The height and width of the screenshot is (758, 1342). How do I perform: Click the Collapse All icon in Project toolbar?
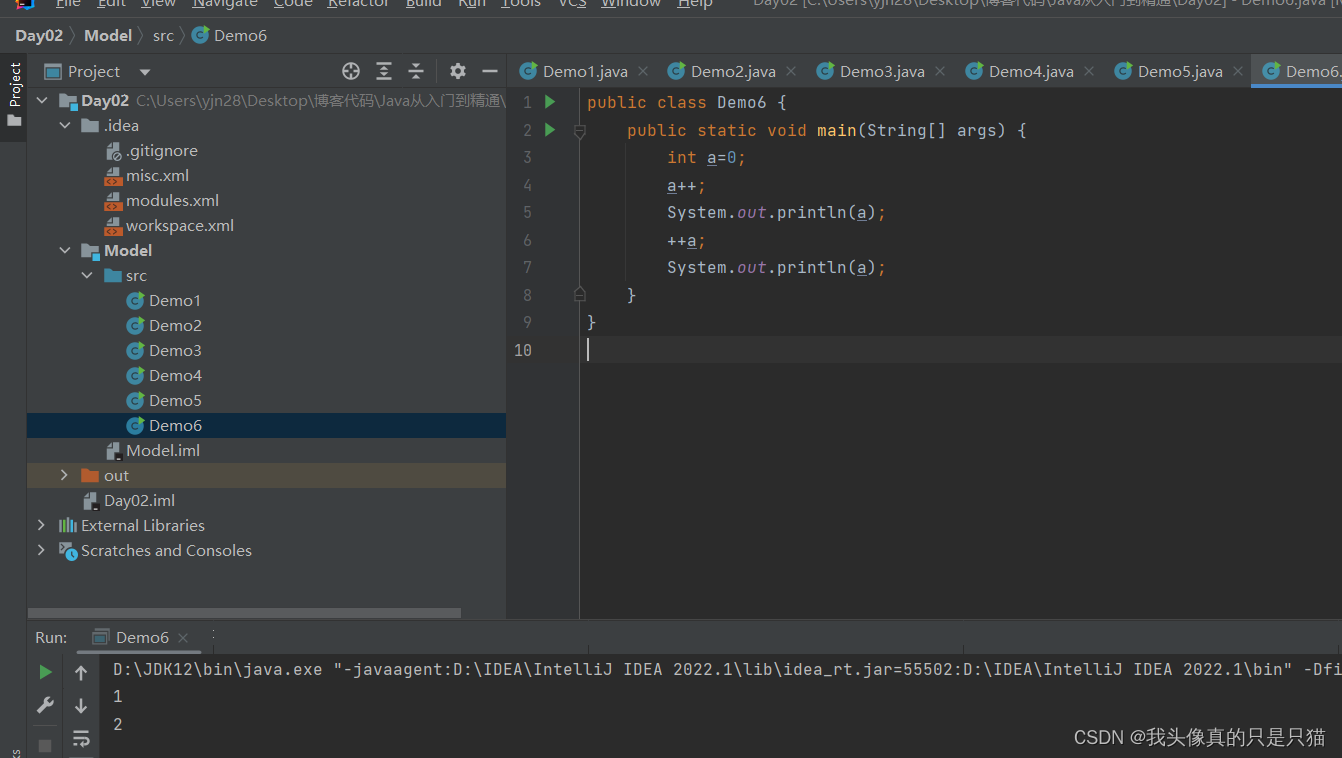[416, 71]
